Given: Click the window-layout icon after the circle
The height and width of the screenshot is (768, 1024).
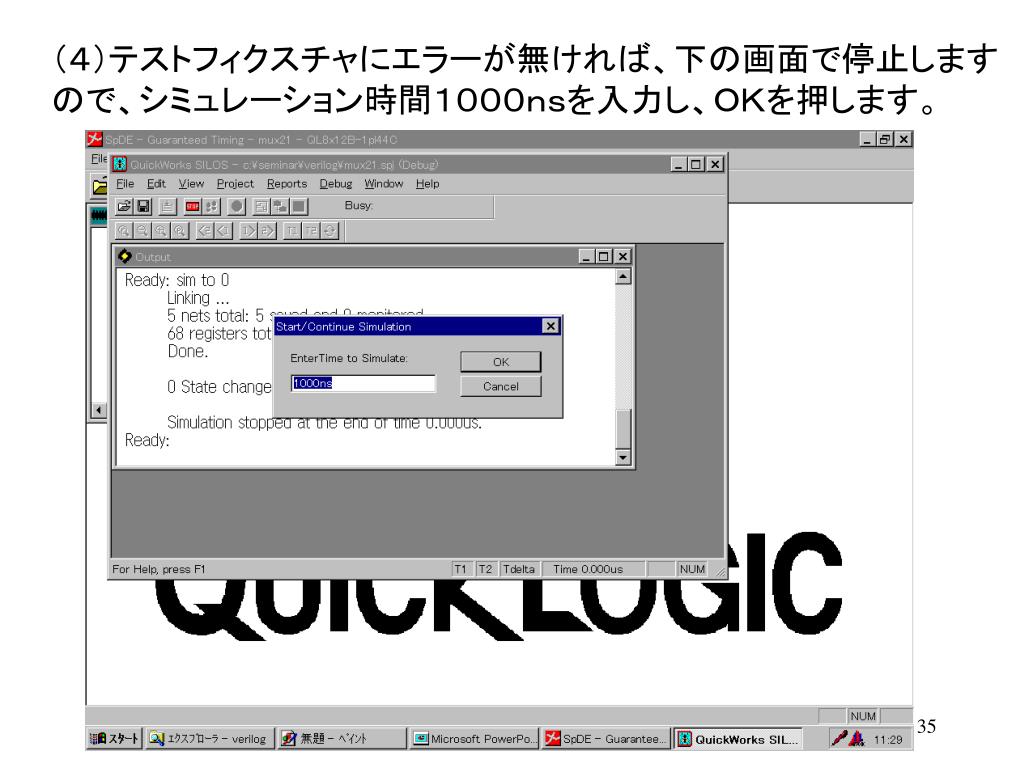Looking at the screenshot, I should click(261, 206).
